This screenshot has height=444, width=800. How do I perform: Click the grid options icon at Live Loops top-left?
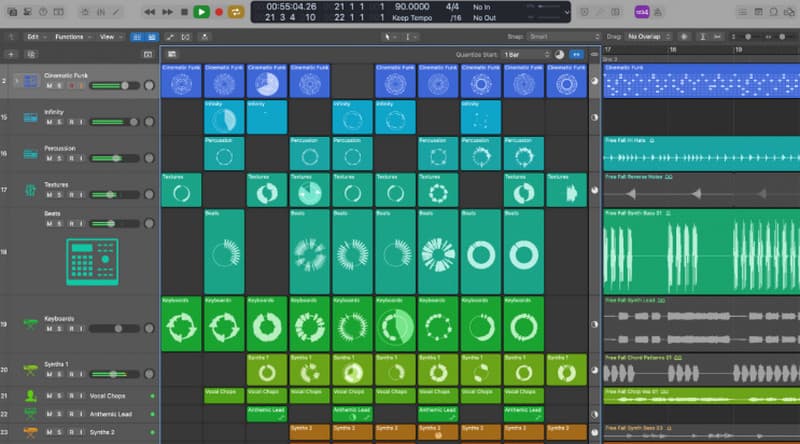pyautogui.click(x=172, y=54)
